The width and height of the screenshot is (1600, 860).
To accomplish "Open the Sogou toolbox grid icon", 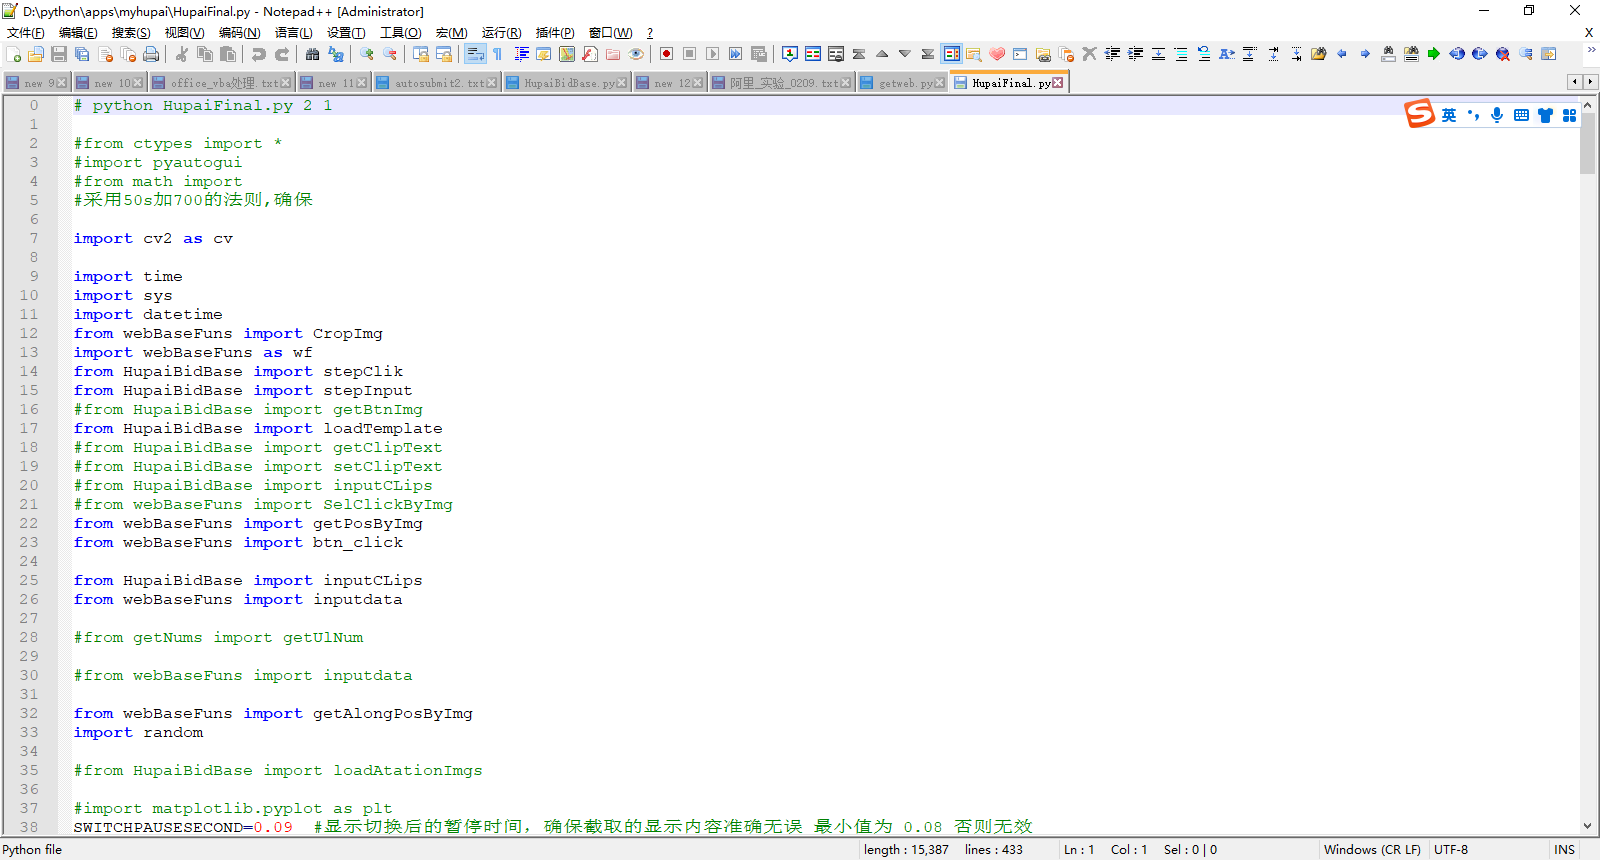I will 1570,115.
